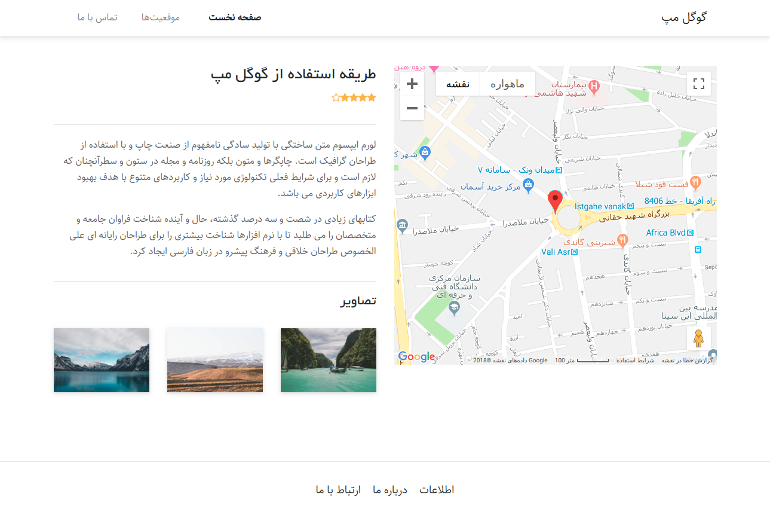The height and width of the screenshot is (513, 770).
Task: Click the university pin near green park
Action: [454, 308]
